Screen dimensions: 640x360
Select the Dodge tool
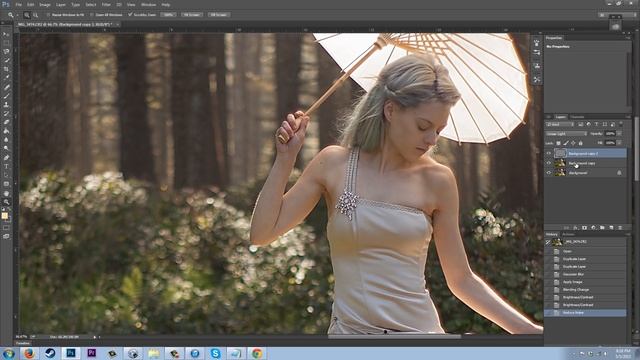click(6, 149)
